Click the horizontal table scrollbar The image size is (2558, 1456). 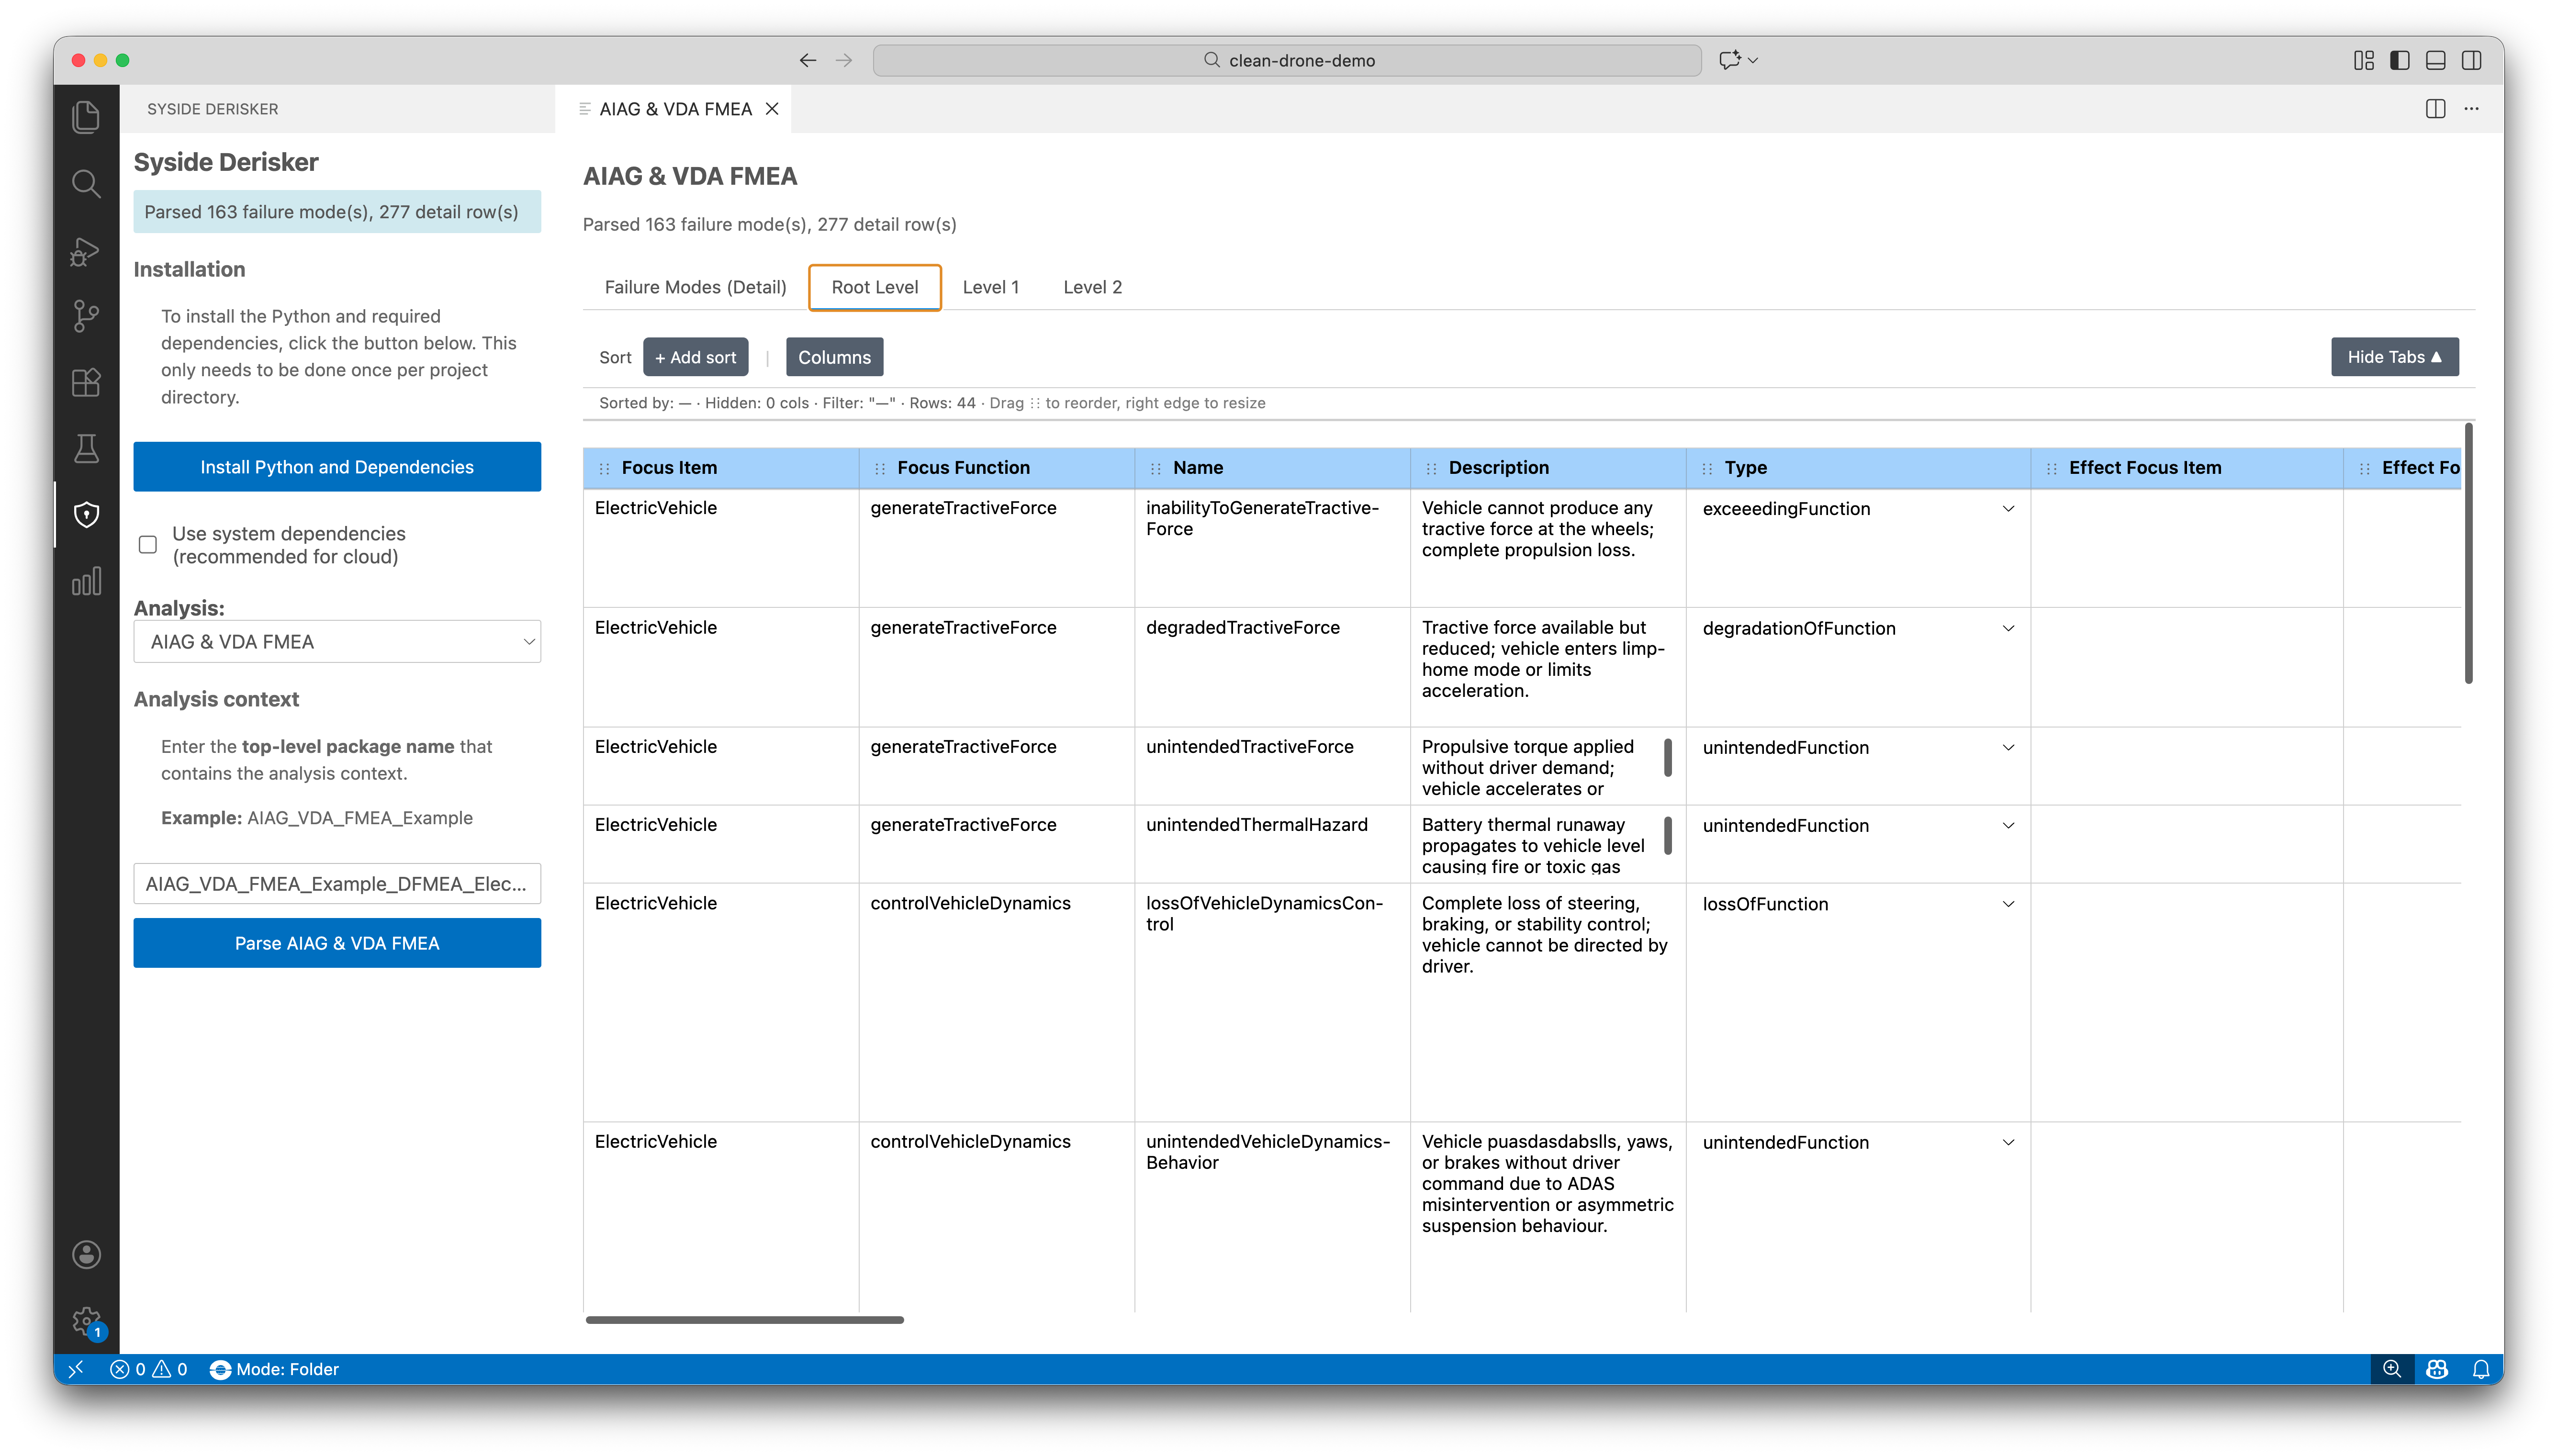click(744, 1320)
